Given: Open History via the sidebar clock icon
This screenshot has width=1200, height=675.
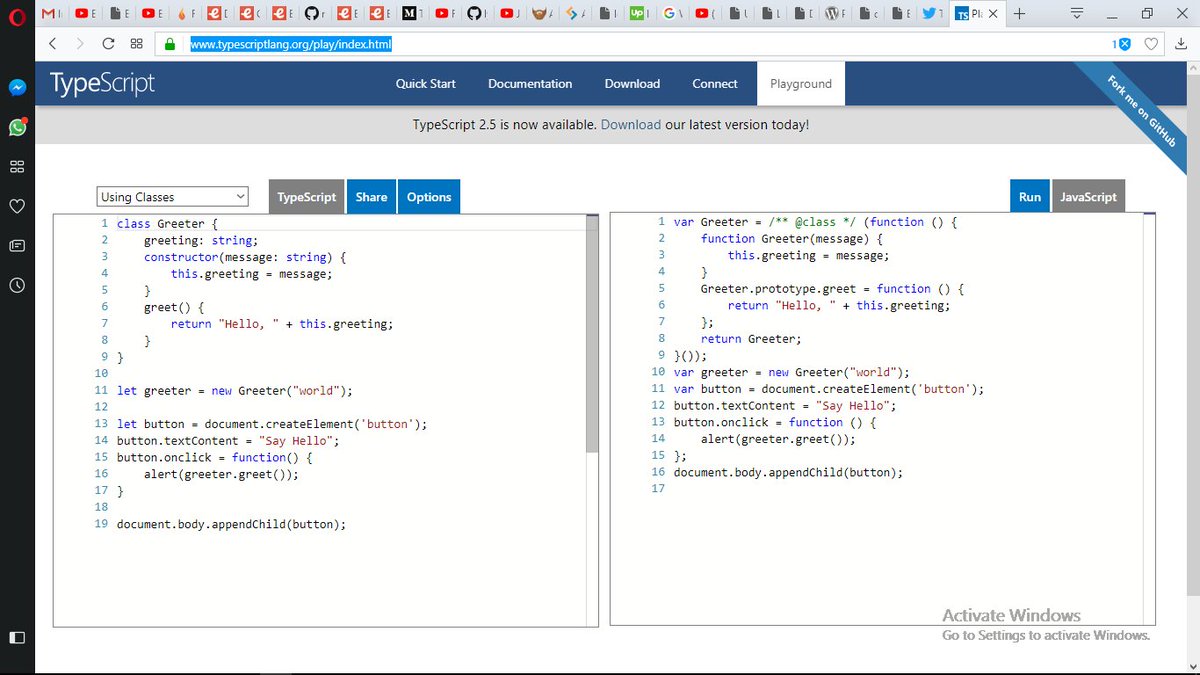Looking at the screenshot, I should (x=17, y=285).
